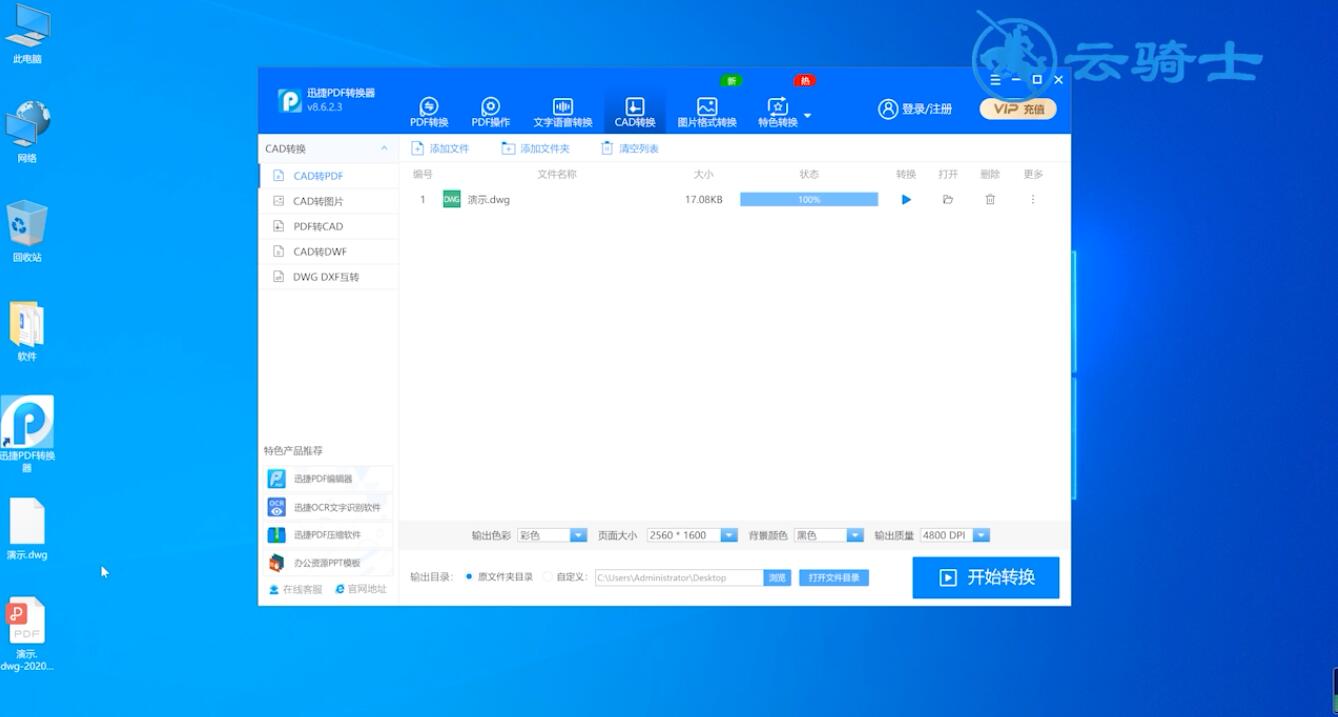Select the 自定义 radio button
Screen dimensions: 1338x717
click(x=547, y=577)
